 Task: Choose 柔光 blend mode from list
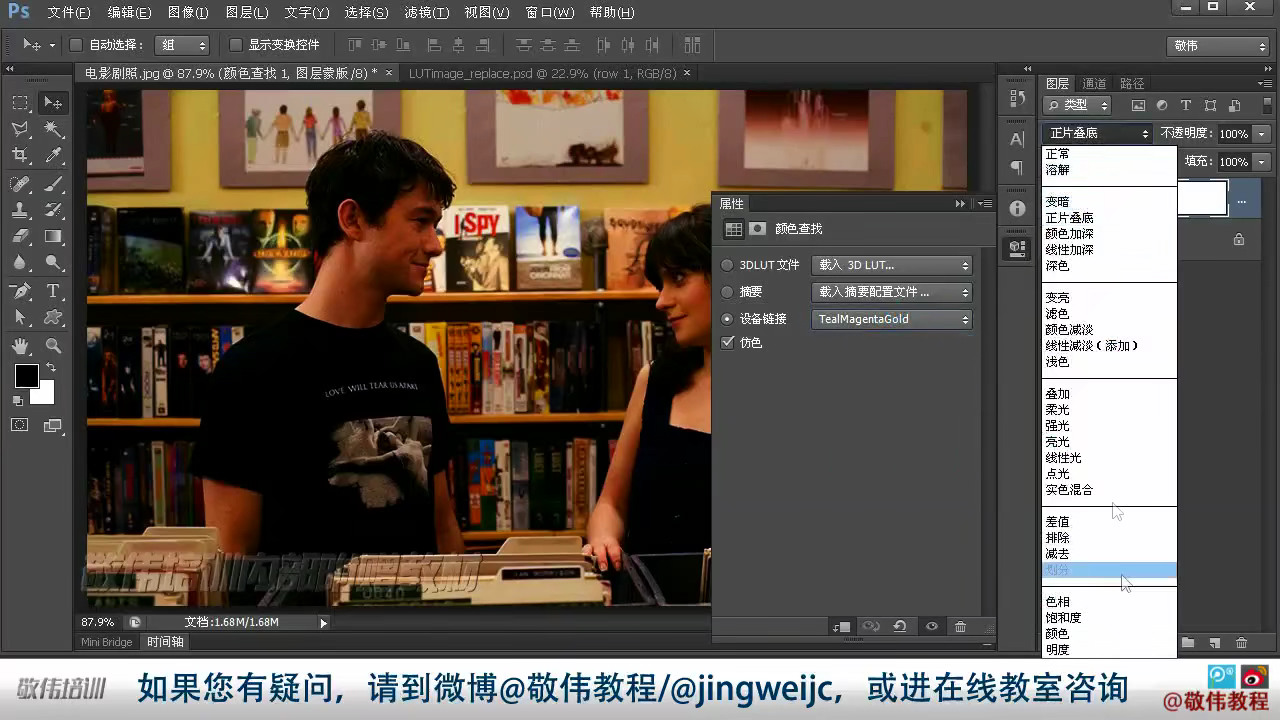(x=1058, y=410)
